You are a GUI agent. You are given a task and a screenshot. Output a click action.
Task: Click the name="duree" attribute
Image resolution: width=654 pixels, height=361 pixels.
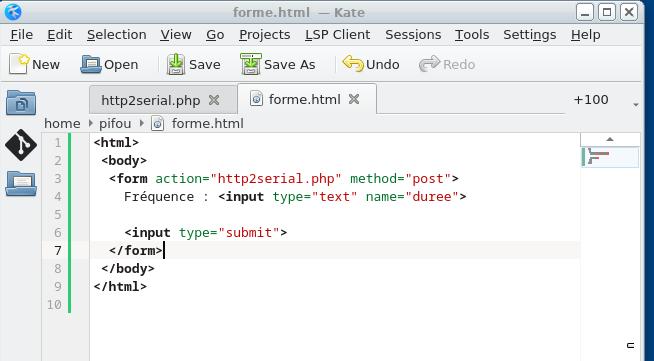click(x=412, y=196)
